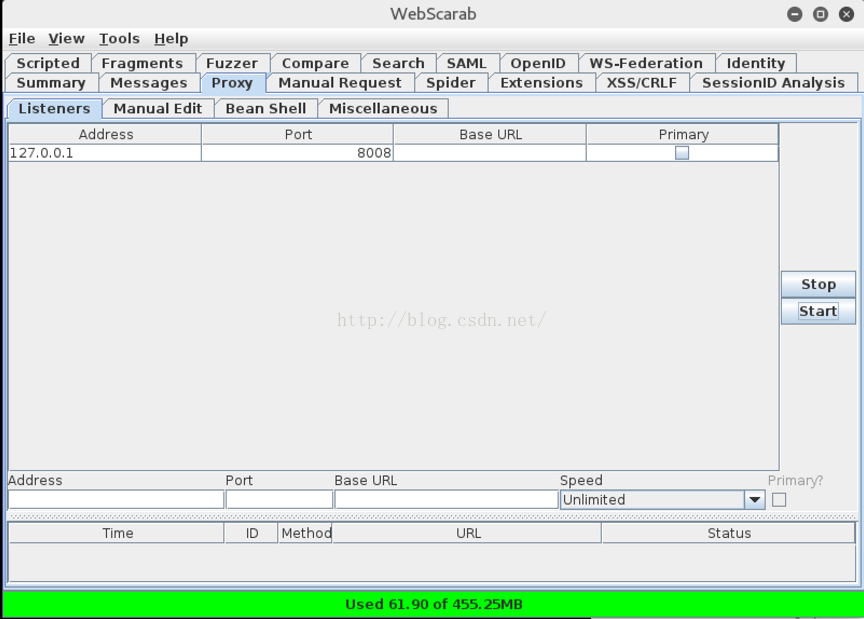Open the Extensions tab
This screenshot has width=864, height=619.
pyautogui.click(x=542, y=83)
